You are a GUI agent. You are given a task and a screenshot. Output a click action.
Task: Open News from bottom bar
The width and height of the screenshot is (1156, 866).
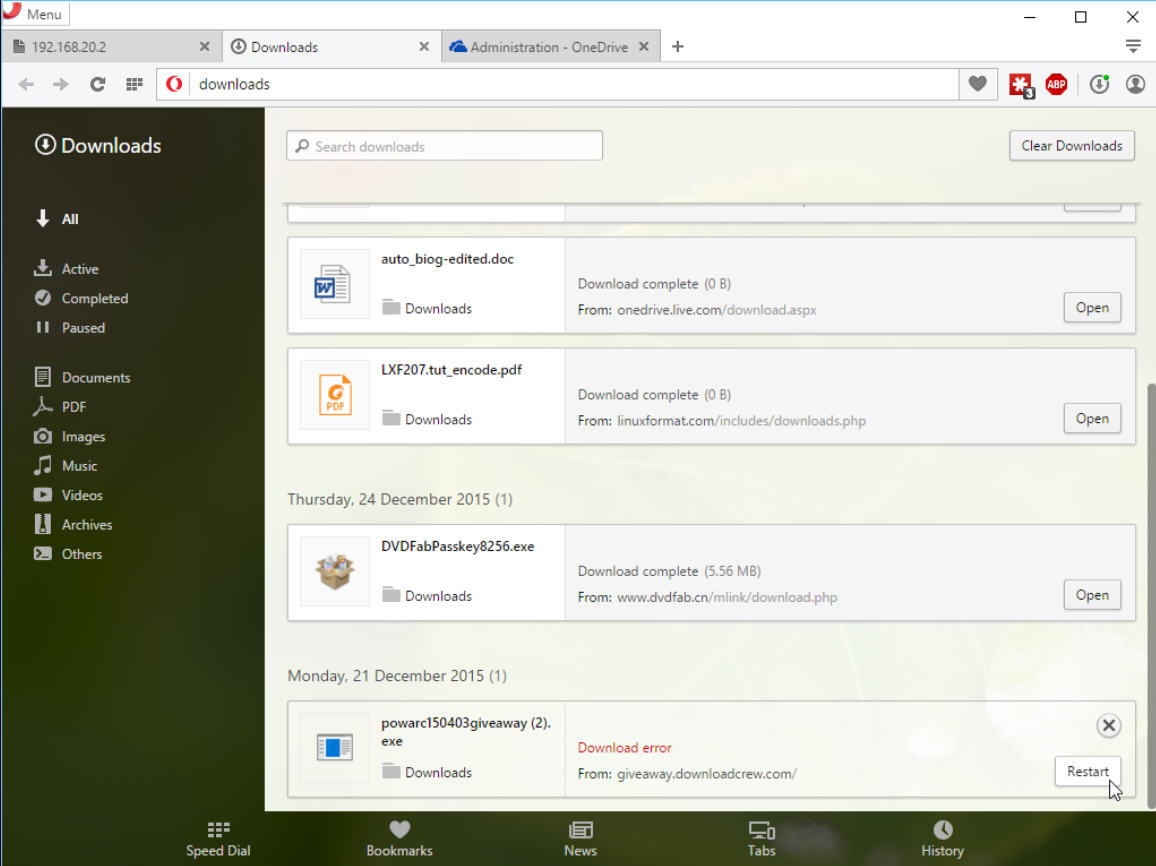581,839
